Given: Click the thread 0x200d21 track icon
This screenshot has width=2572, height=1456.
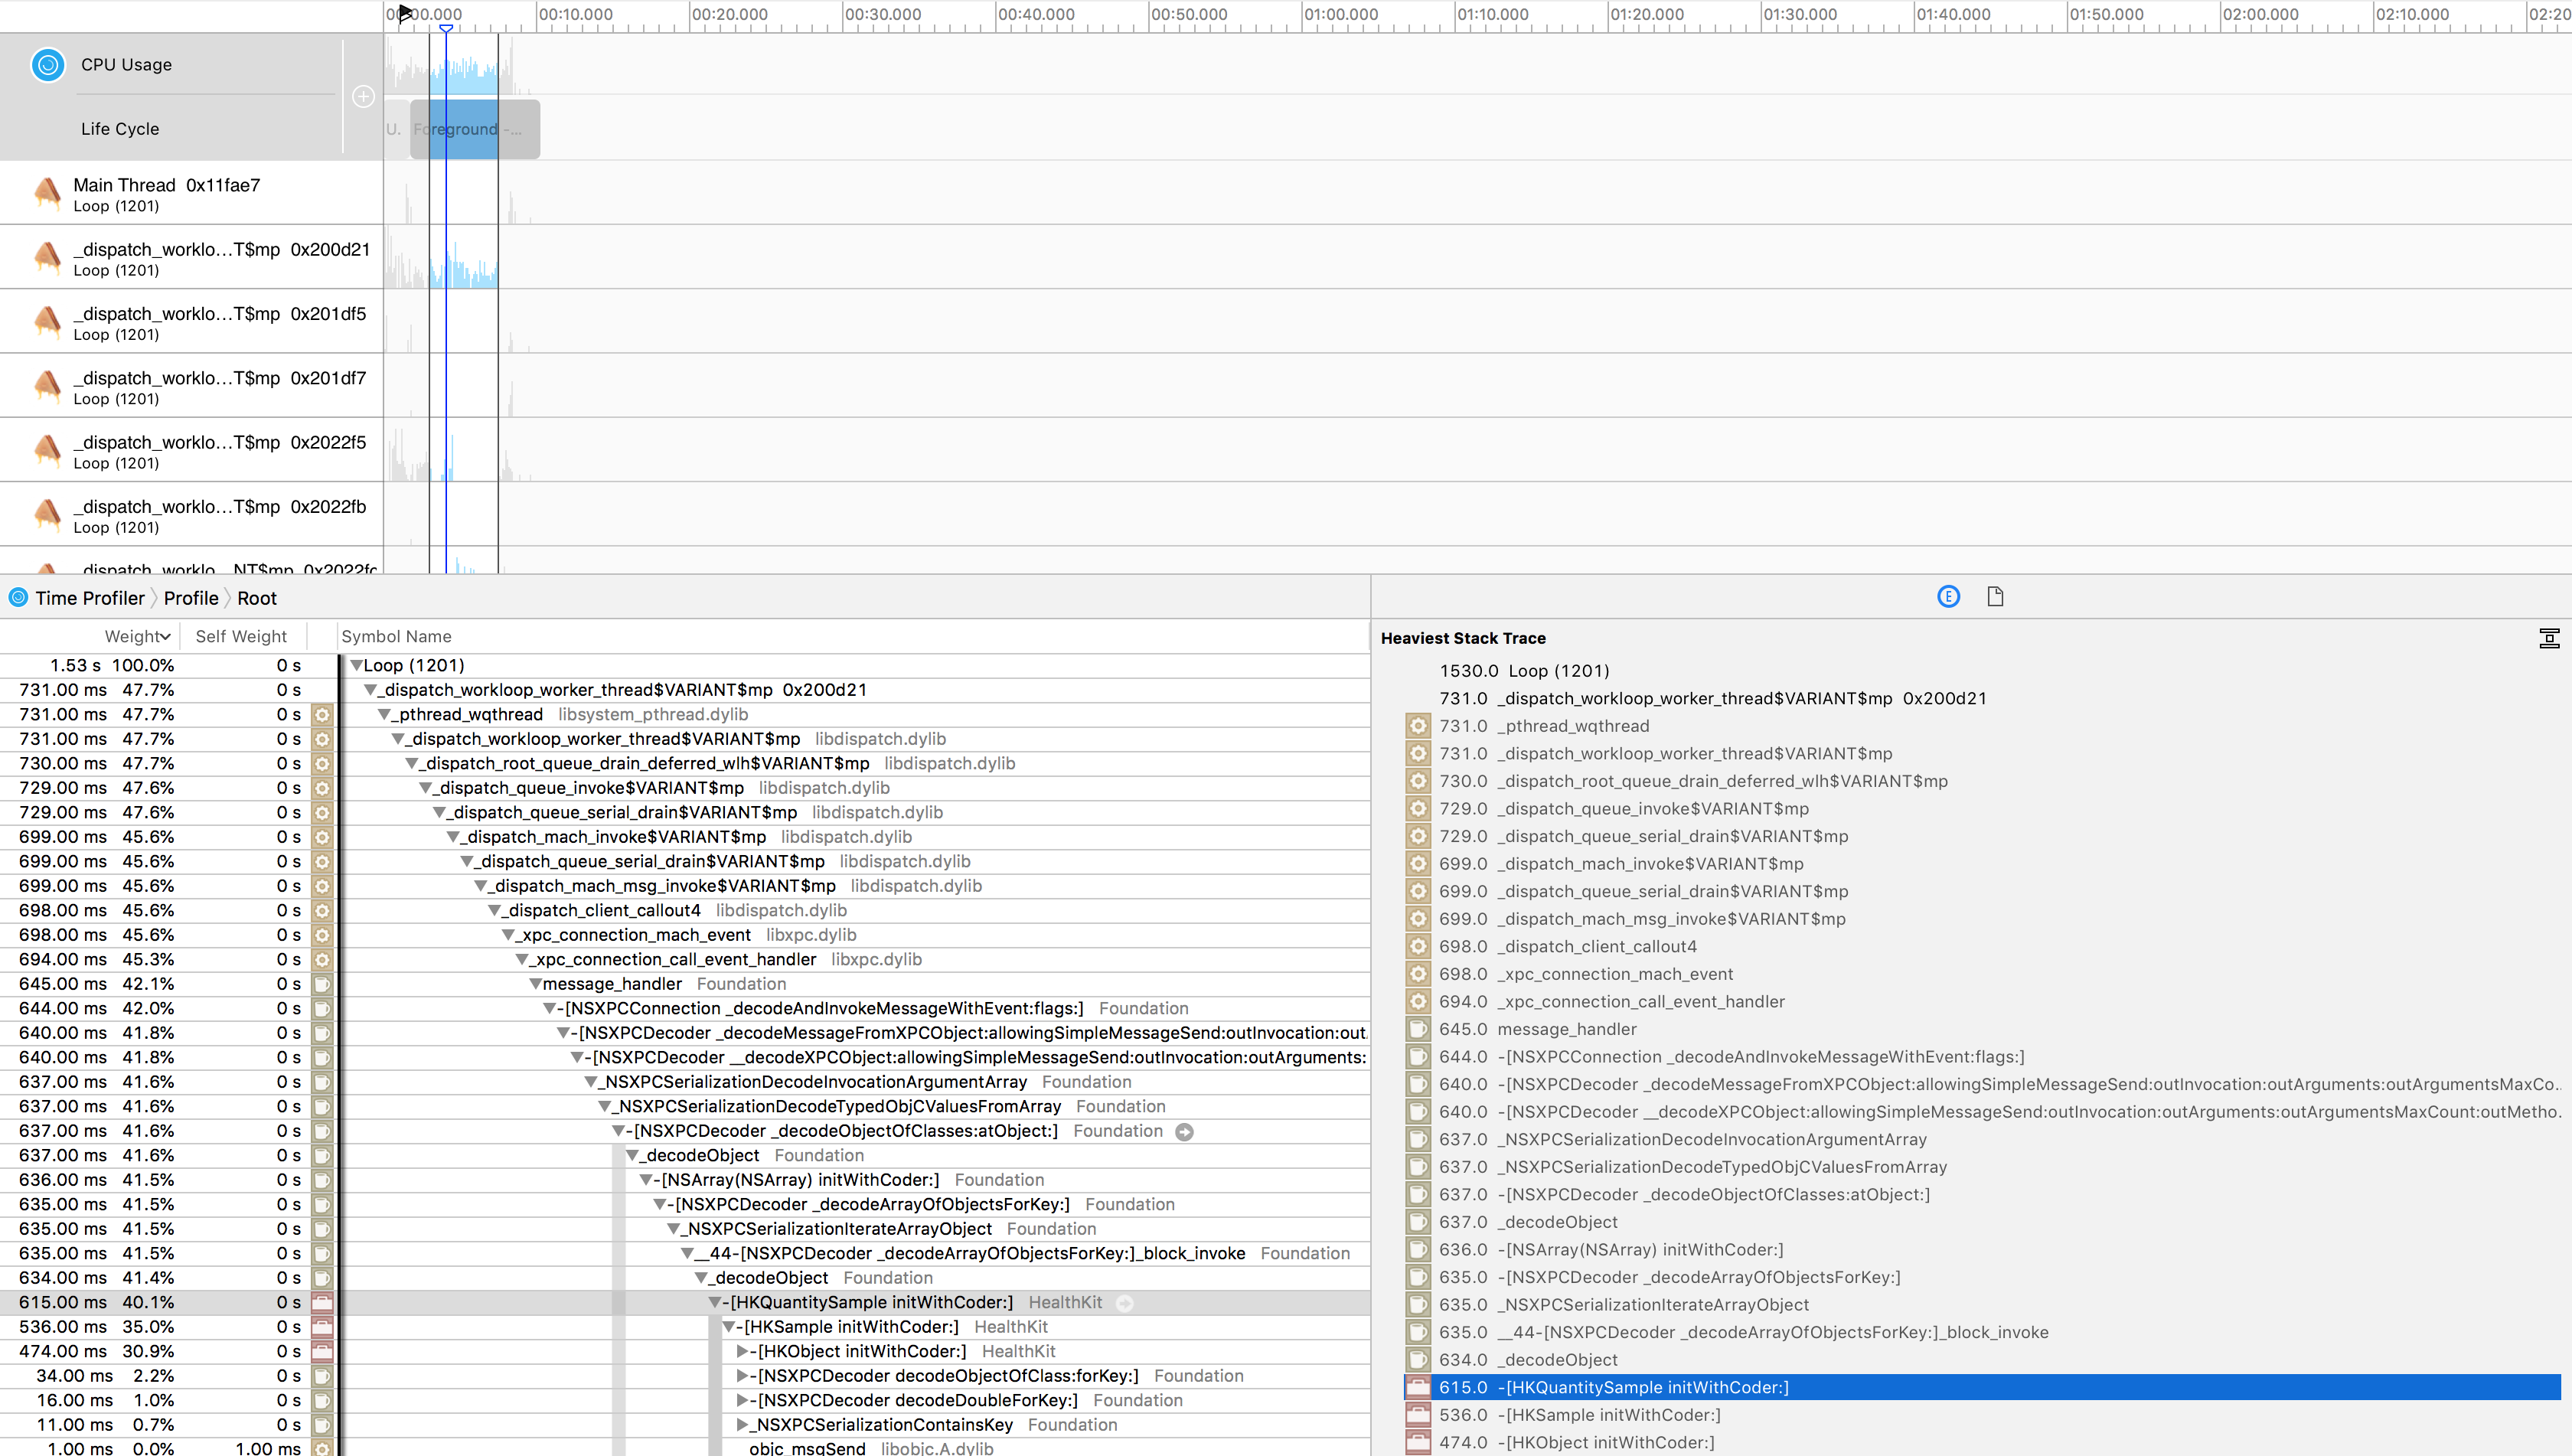Looking at the screenshot, I should tap(47, 257).
